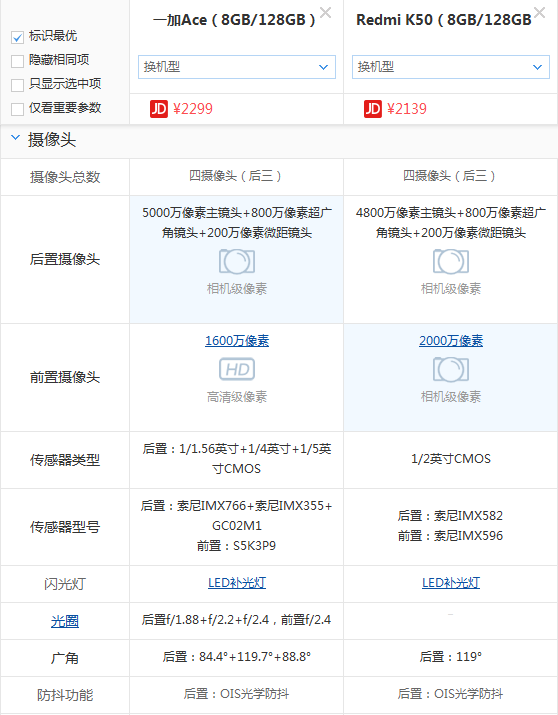
Task: Click HD icon under 1600万像素 front camera
Action: coord(237,369)
